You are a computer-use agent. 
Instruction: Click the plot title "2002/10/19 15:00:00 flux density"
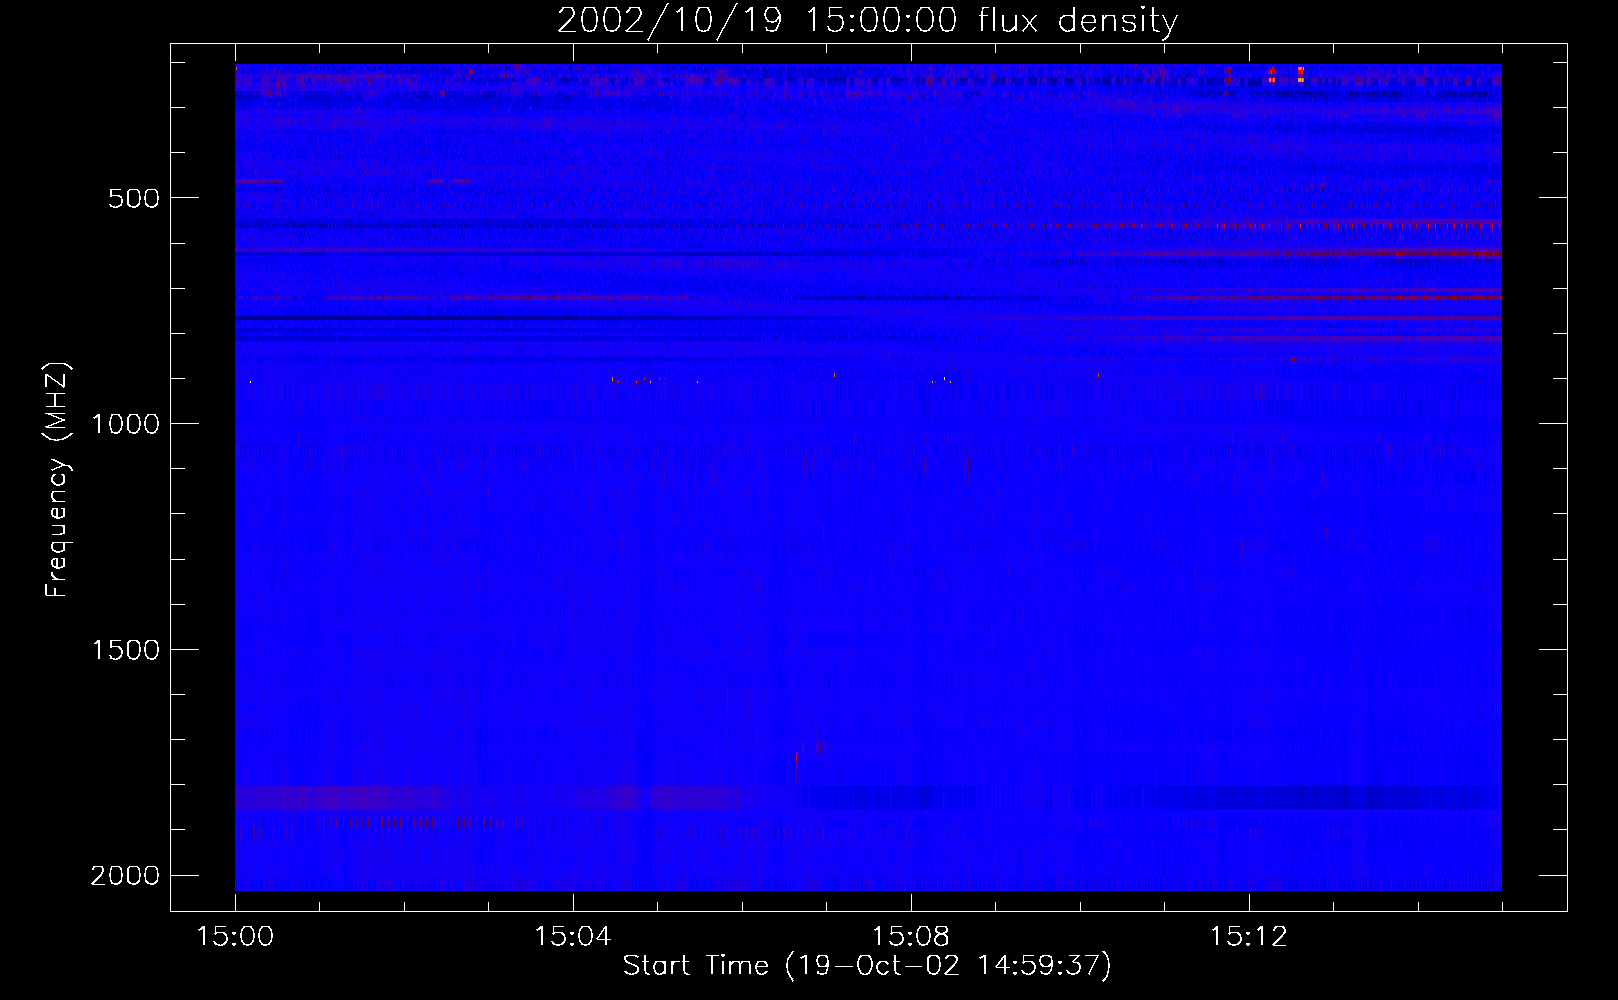click(867, 21)
